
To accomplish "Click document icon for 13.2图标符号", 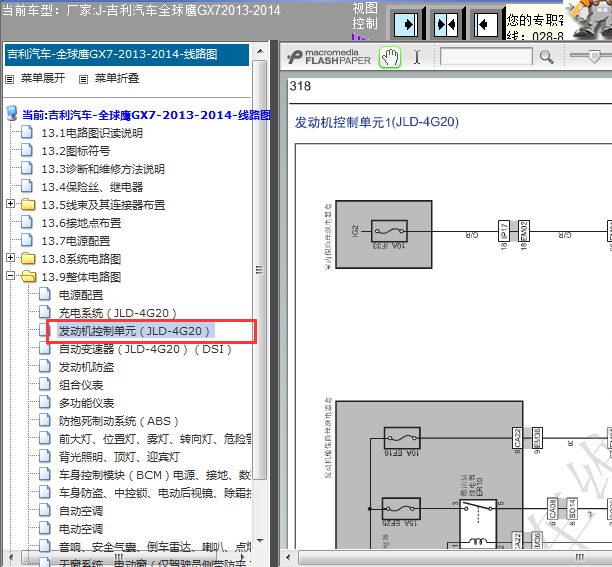I will click(x=27, y=150).
